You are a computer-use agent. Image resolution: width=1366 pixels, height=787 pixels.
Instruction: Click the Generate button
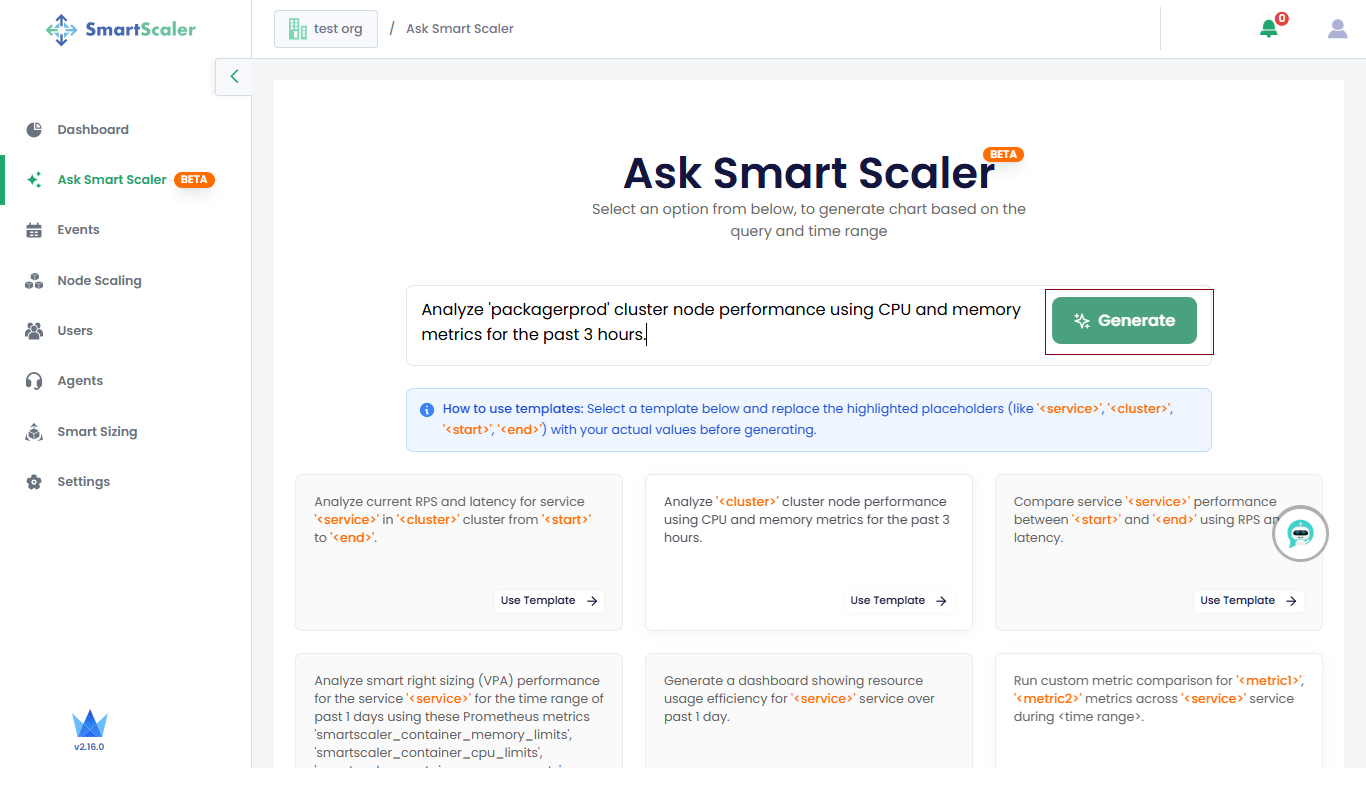point(1124,320)
